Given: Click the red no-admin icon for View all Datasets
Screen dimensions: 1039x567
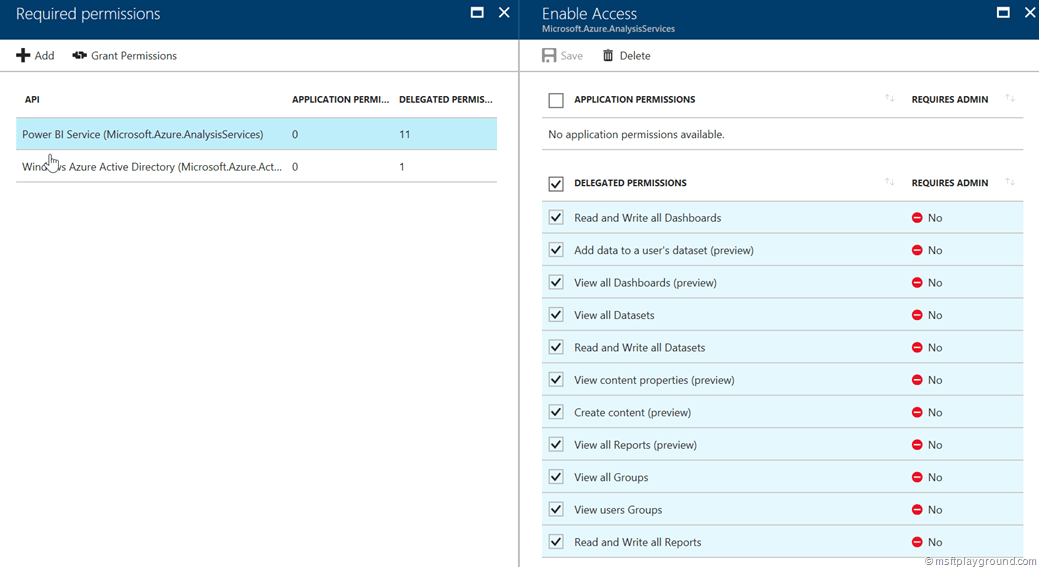Looking at the screenshot, I should (917, 315).
